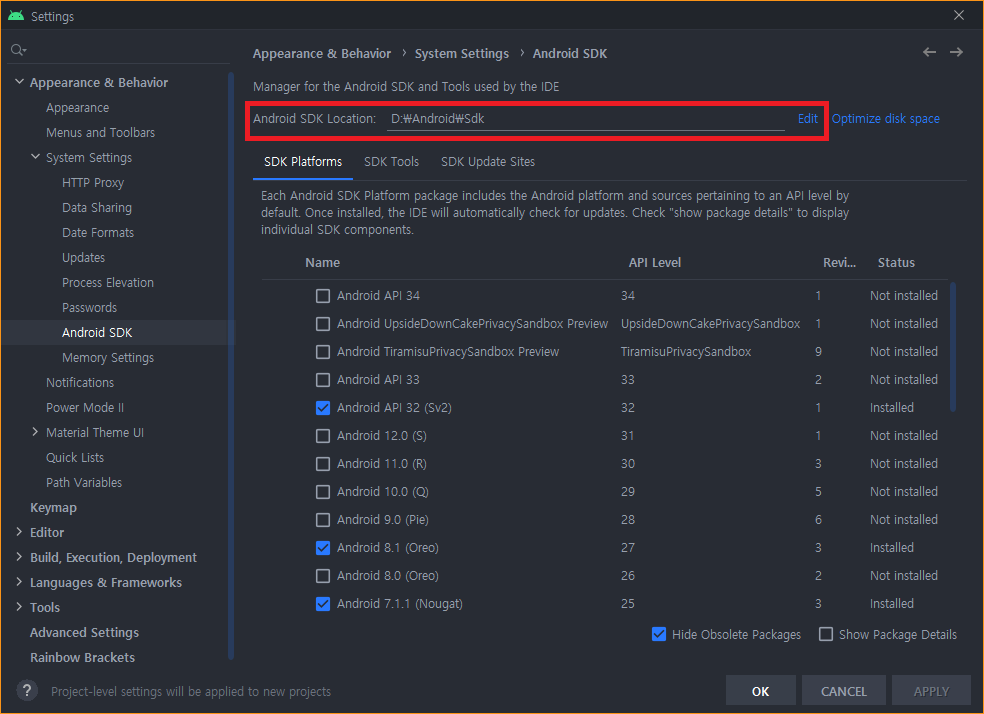The width and height of the screenshot is (984, 714).
Task: Switch to the SDK Platforms tab
Action: (303, 162)
